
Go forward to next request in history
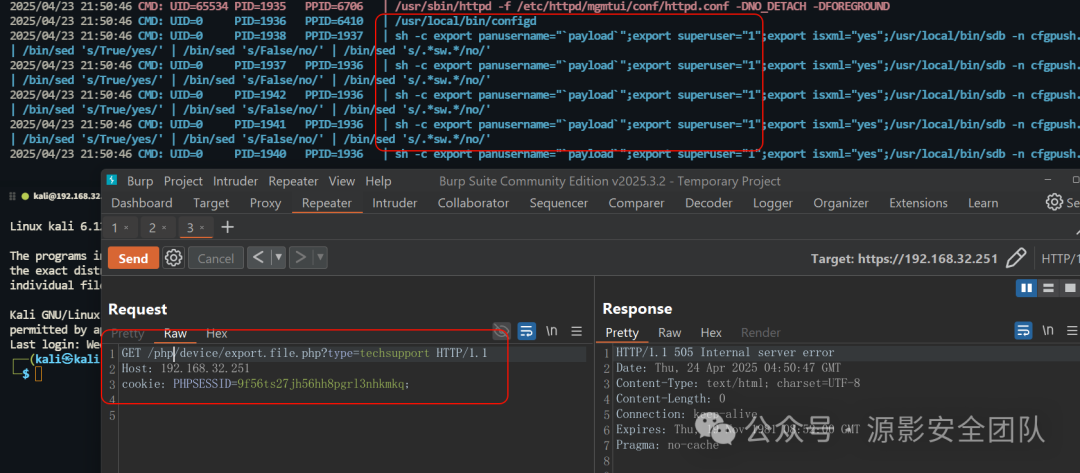(x=300, y=258)
